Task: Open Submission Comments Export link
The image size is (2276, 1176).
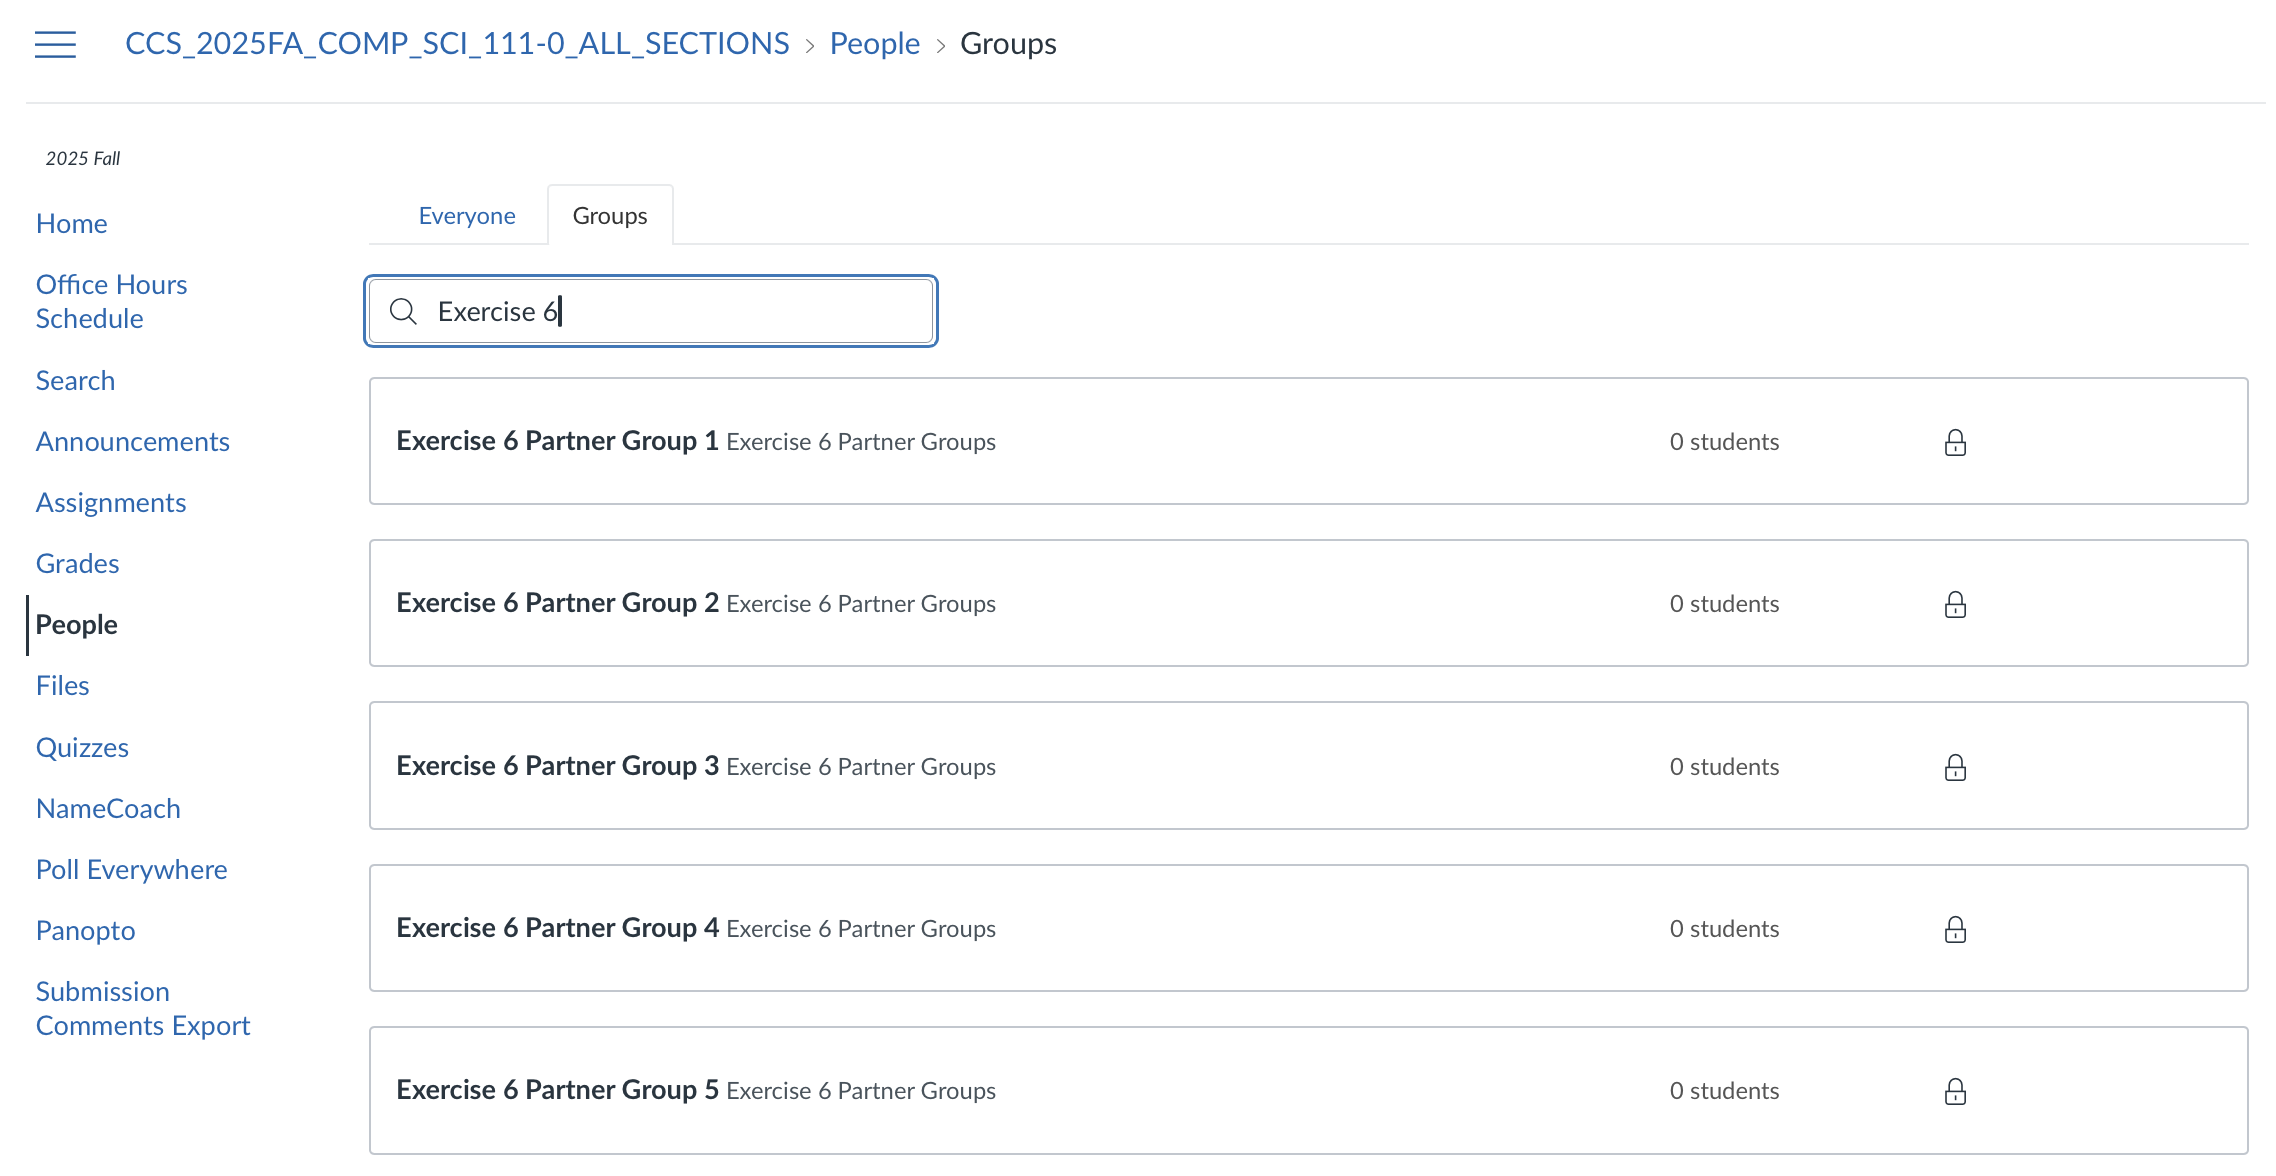Action: 142,1008
